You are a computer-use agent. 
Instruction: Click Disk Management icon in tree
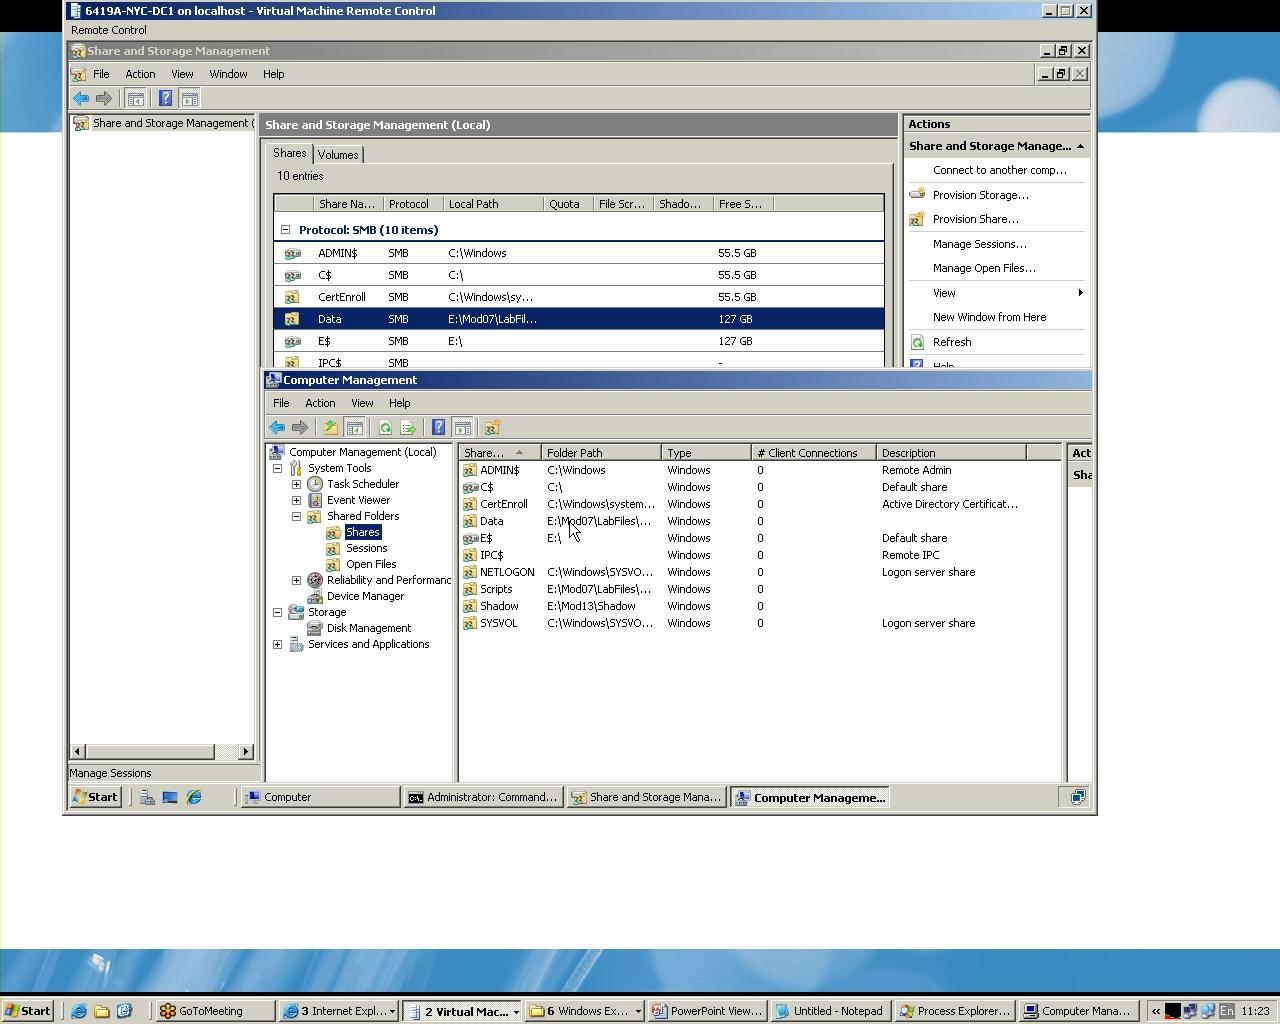point(315,628)
